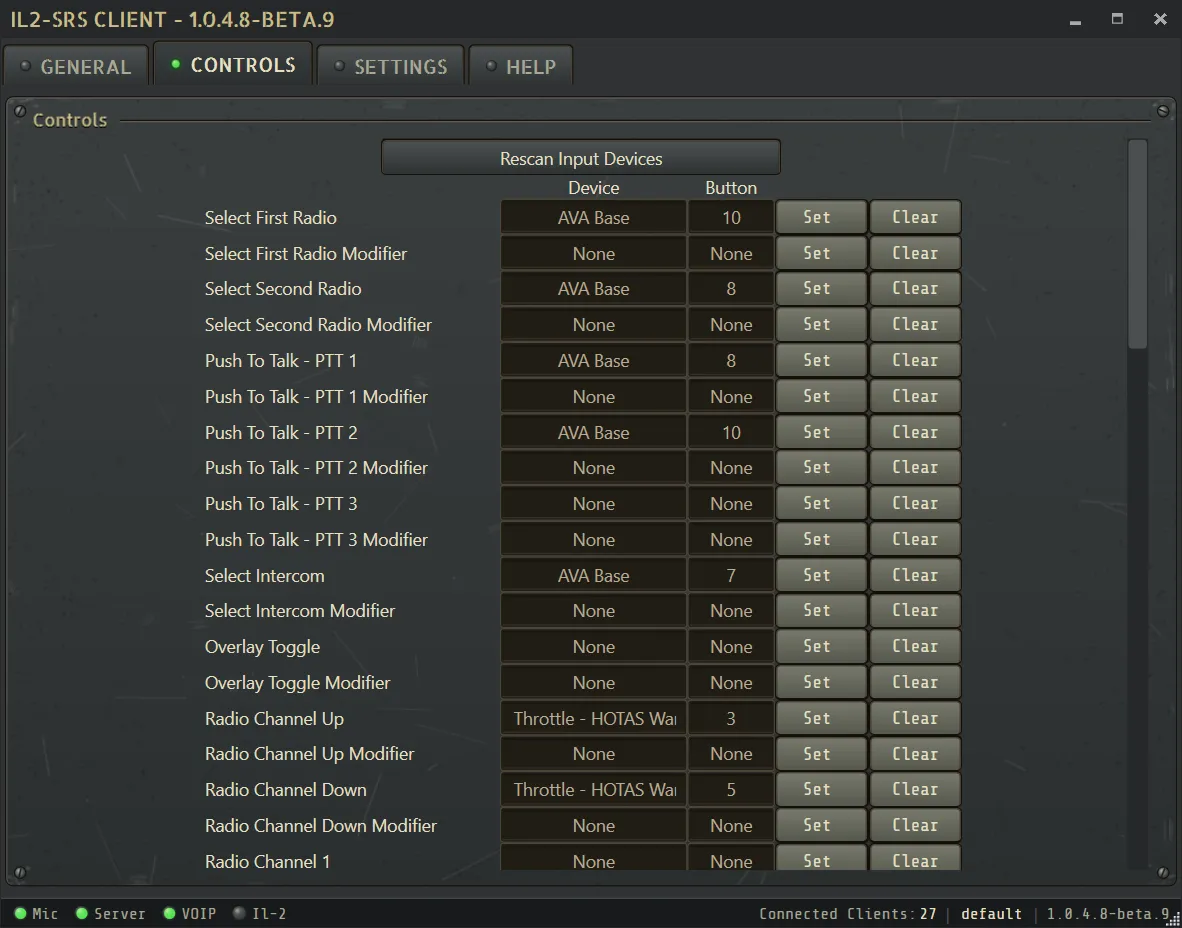The width and height of the screenshot is (1182, 928).
Task: Click the default profile label
Action: point(991,914)
